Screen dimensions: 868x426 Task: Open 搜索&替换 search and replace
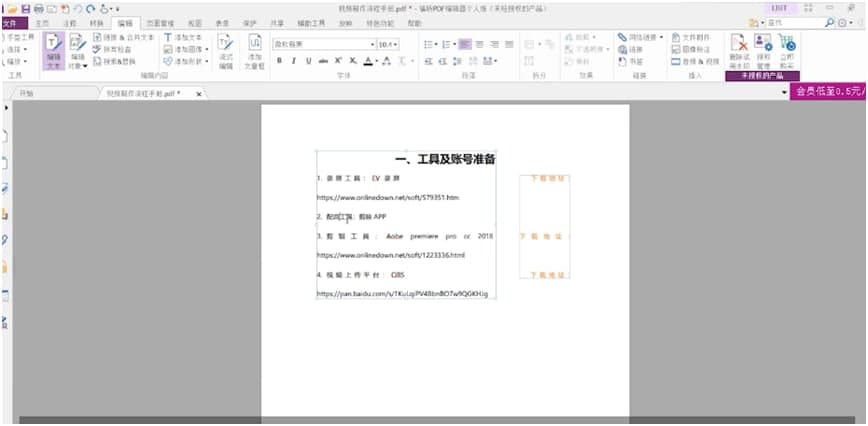tap(115, 62)
